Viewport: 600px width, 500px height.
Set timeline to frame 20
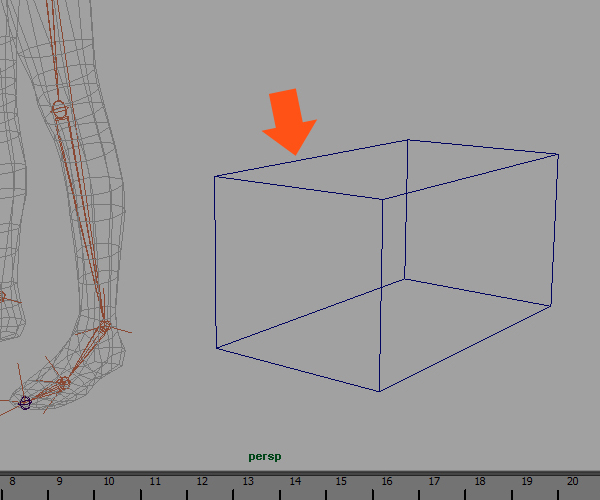tap(572, 481)
